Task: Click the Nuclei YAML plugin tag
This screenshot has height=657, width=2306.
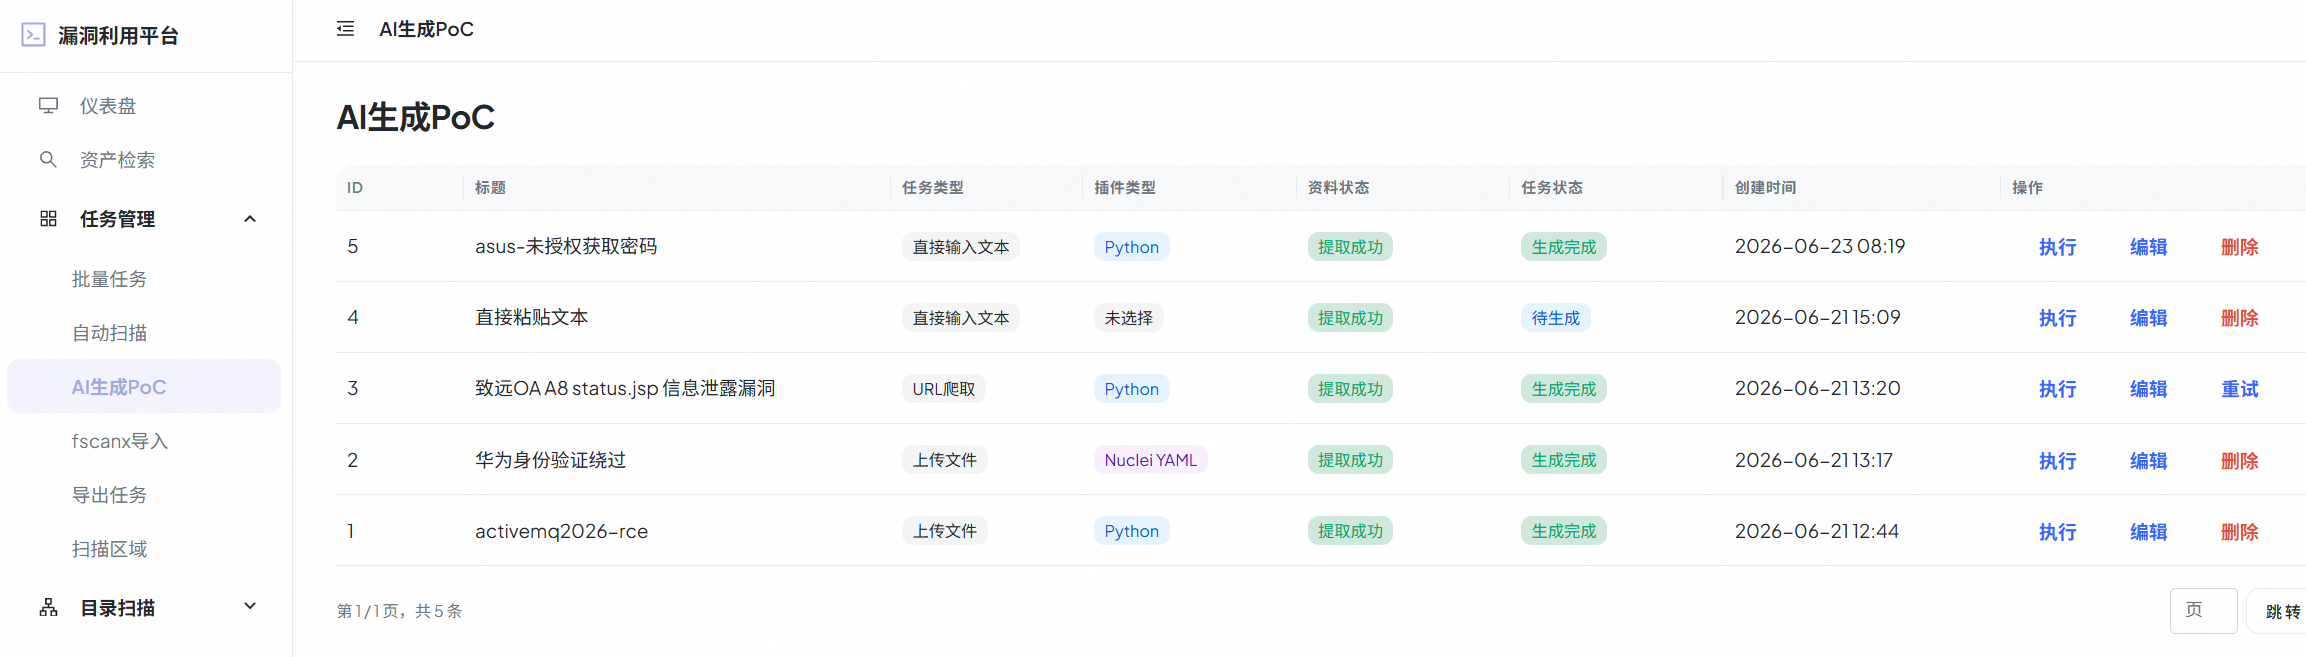Action: click(x=1150, y=460)
